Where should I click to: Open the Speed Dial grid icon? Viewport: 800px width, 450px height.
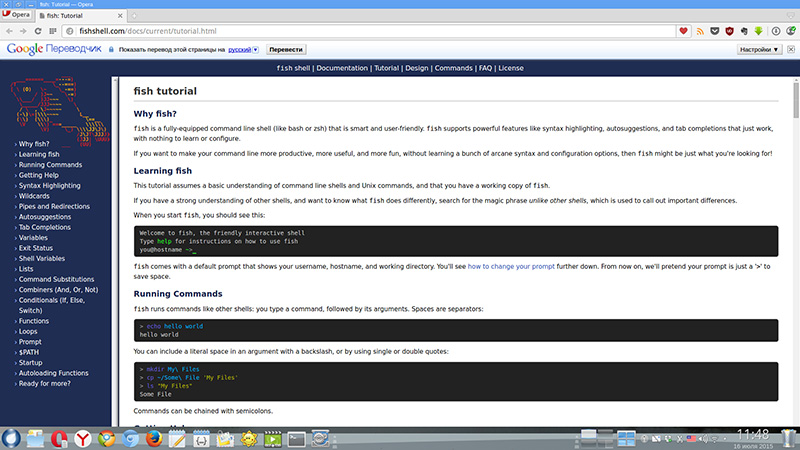pos(53,31)
